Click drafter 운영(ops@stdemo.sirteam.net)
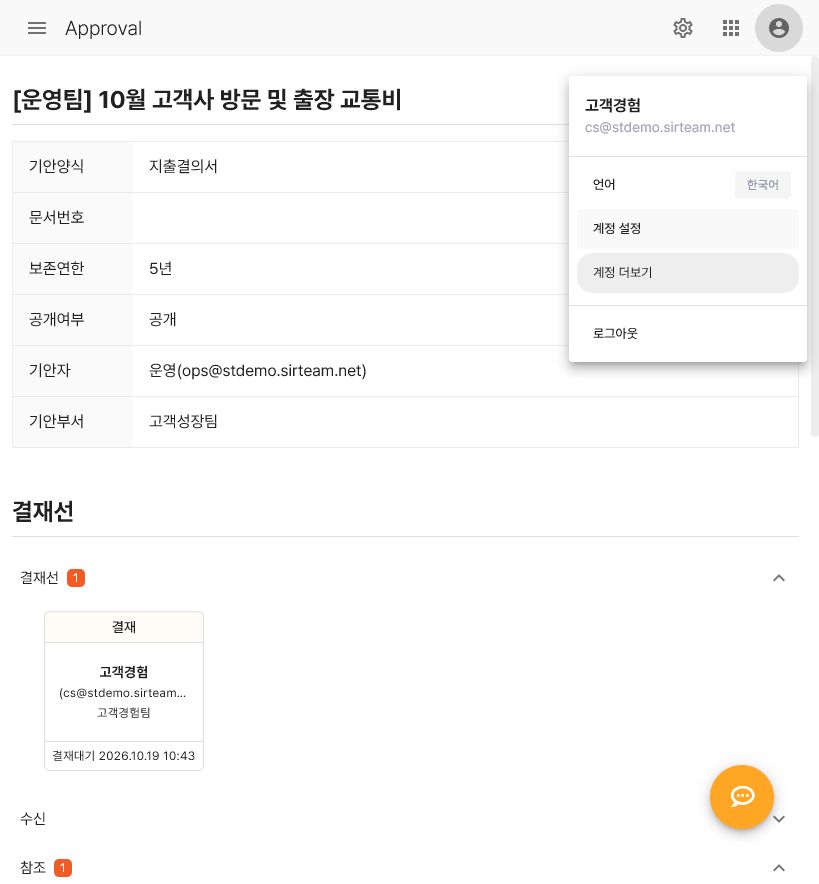This screenshot has height=884, width=819. pyautogui.click(x=258, y=371)
